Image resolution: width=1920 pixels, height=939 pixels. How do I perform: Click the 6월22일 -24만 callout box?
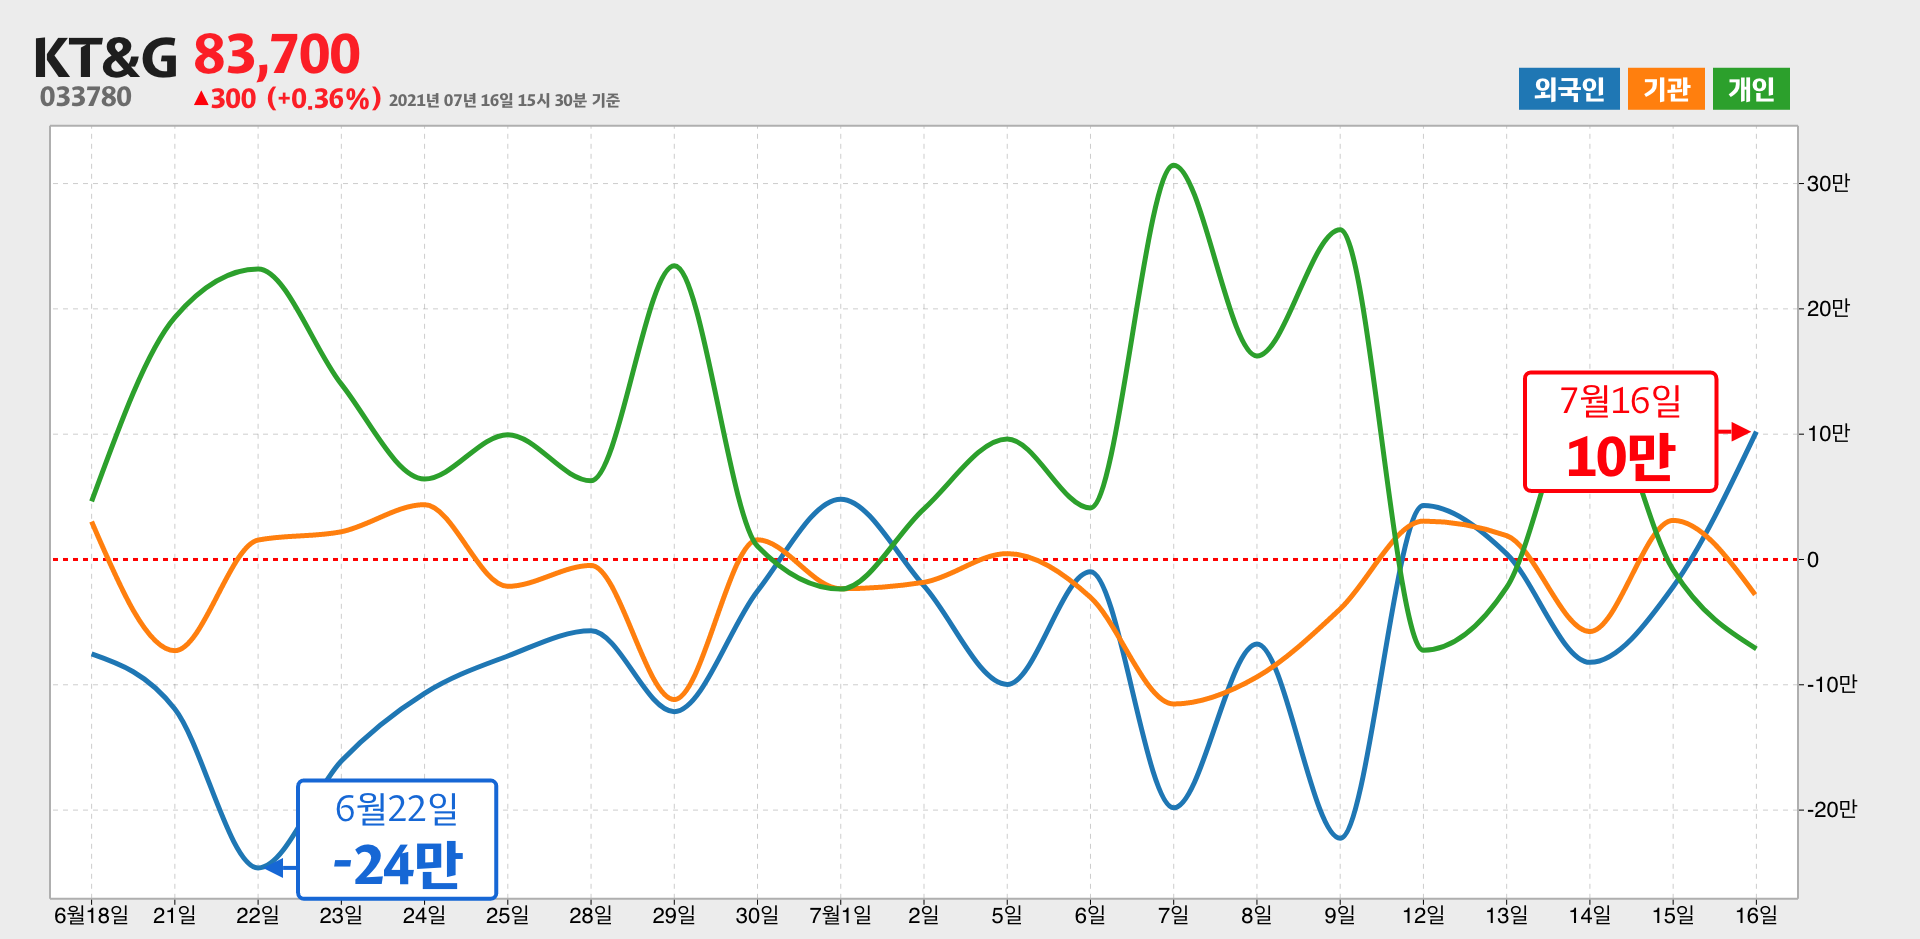tap(397, 839)
